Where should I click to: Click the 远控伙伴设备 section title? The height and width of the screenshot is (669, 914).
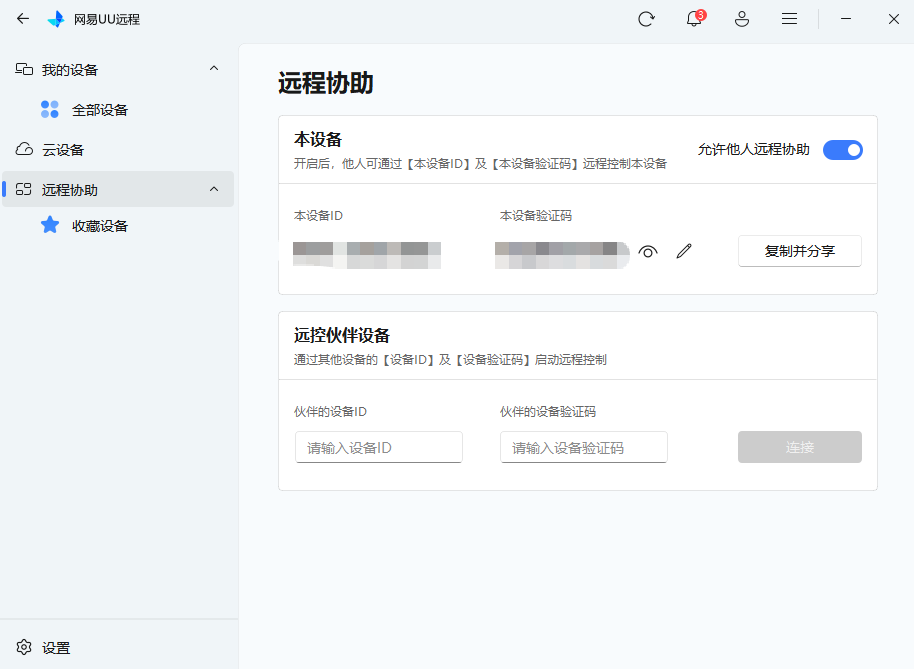[342, 335]
